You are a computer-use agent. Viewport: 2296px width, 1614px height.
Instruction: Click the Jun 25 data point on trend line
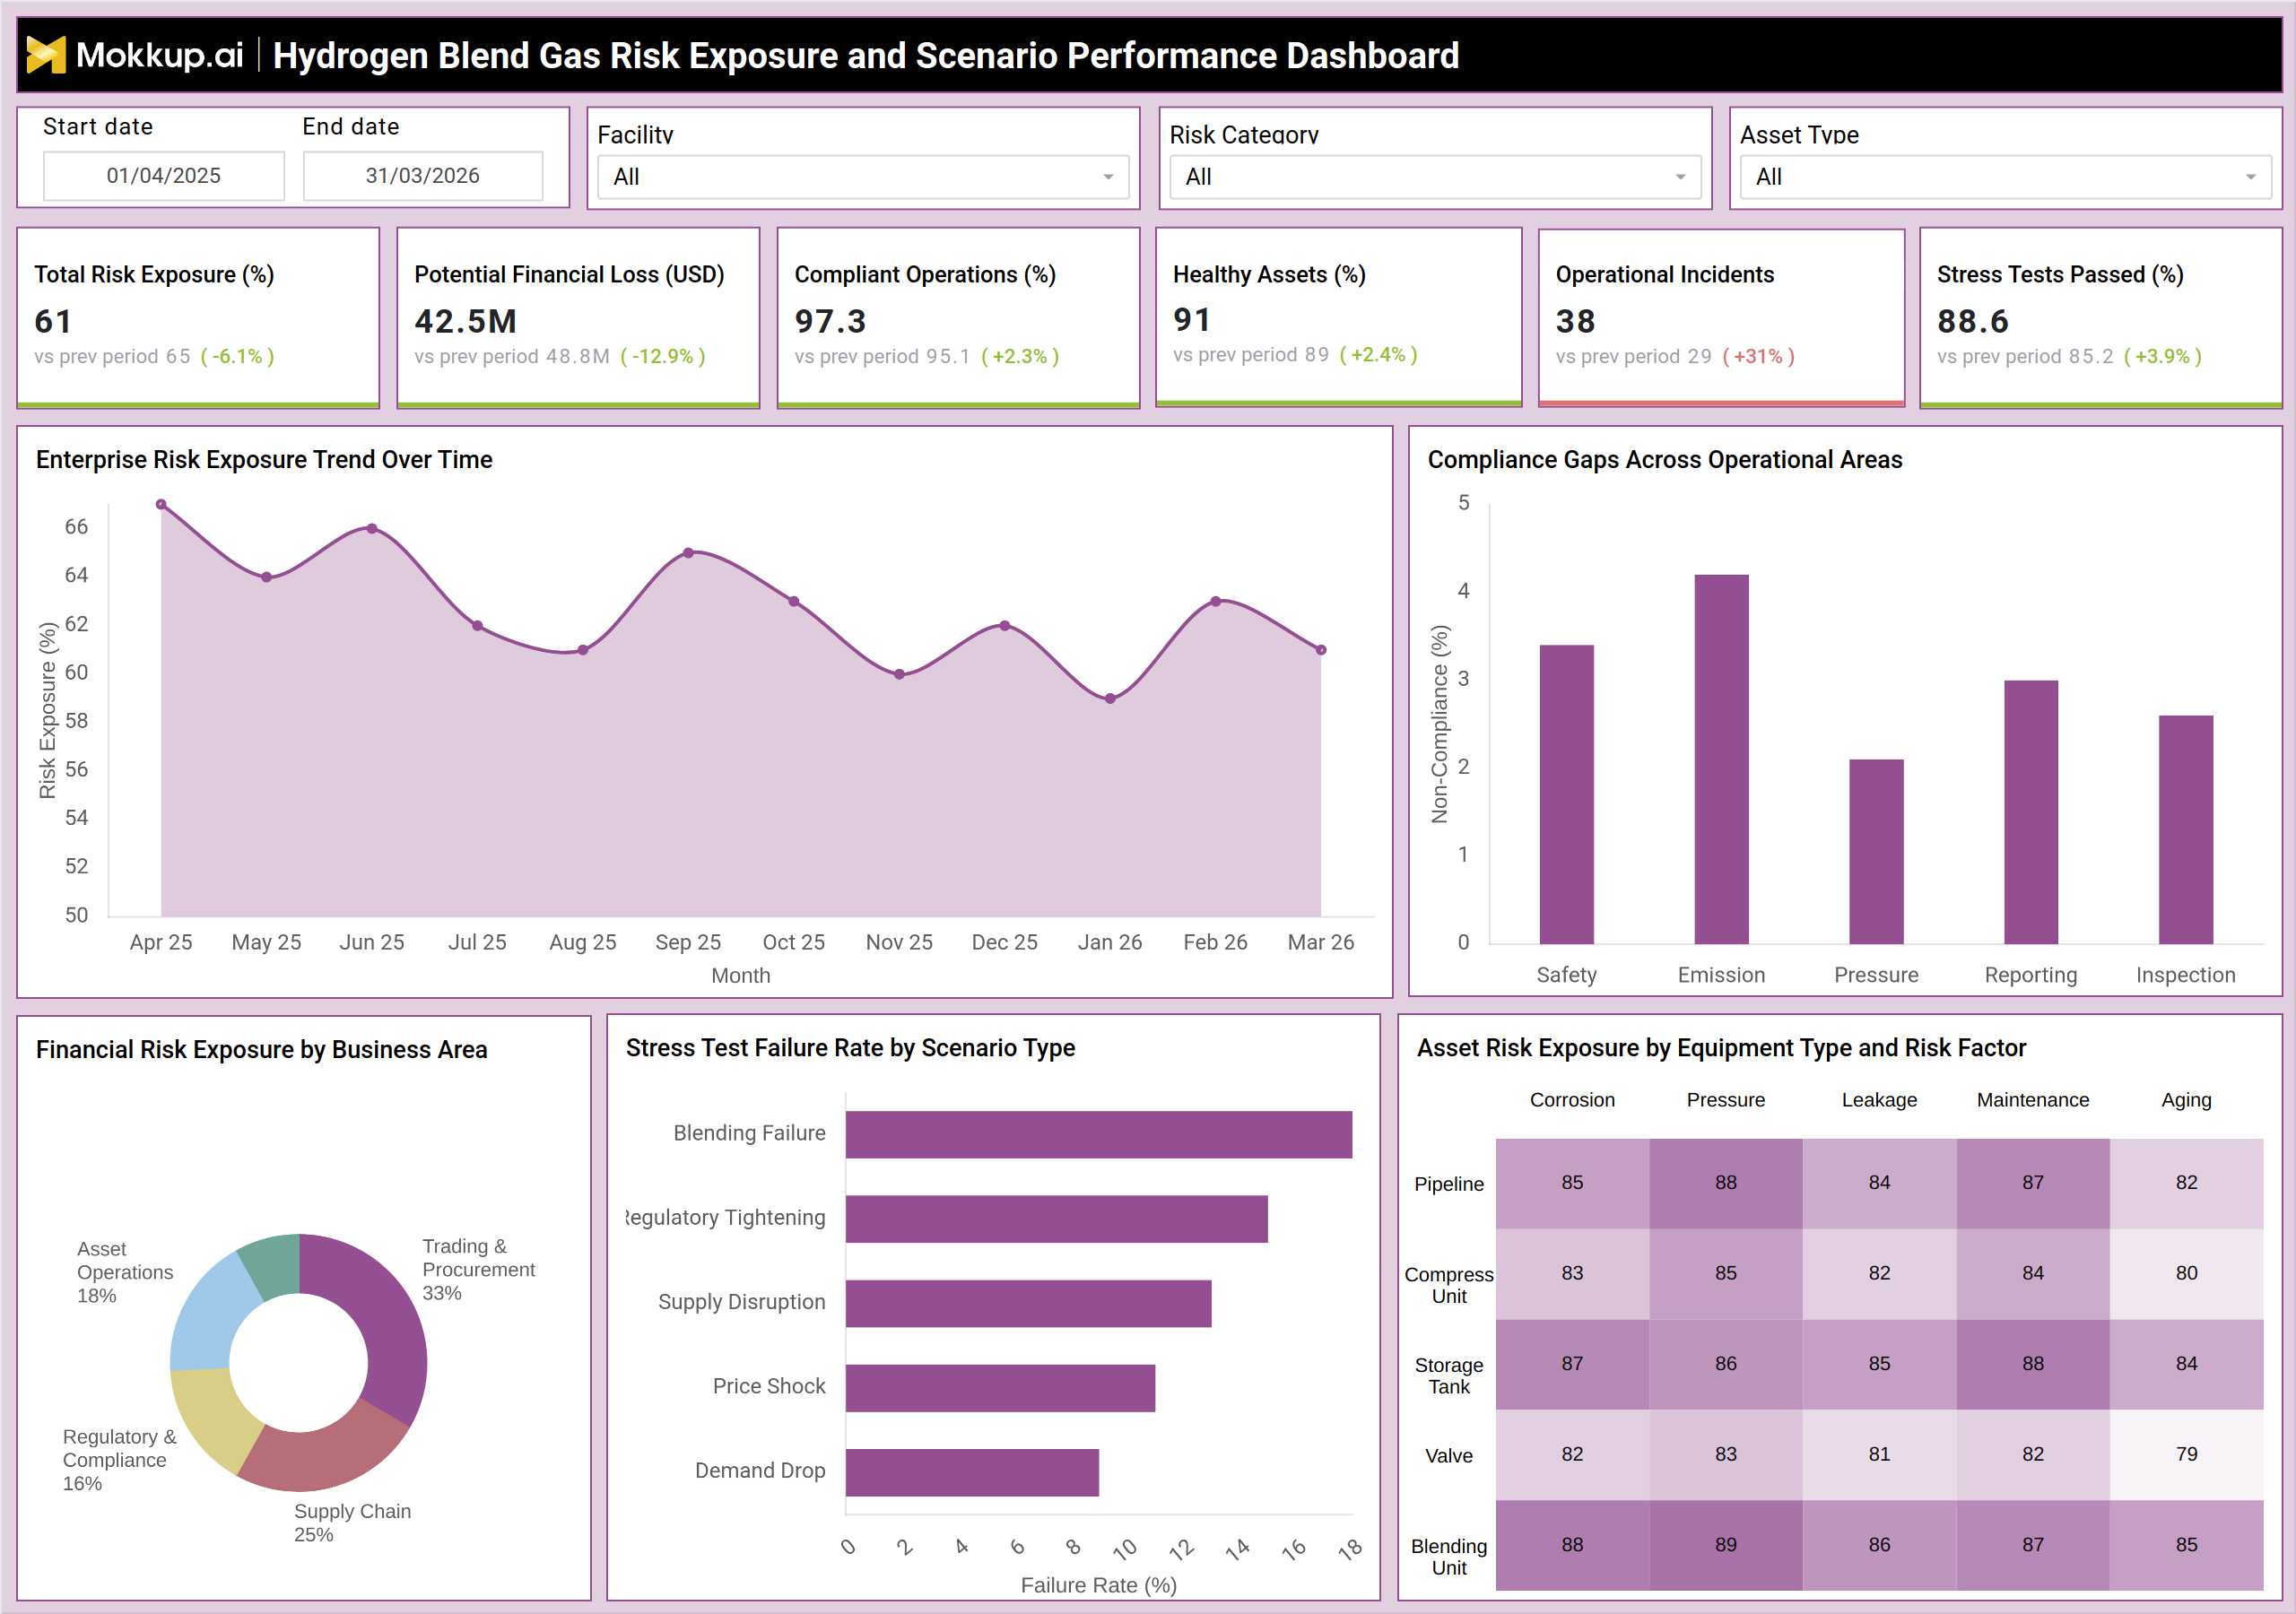point(372,528)
